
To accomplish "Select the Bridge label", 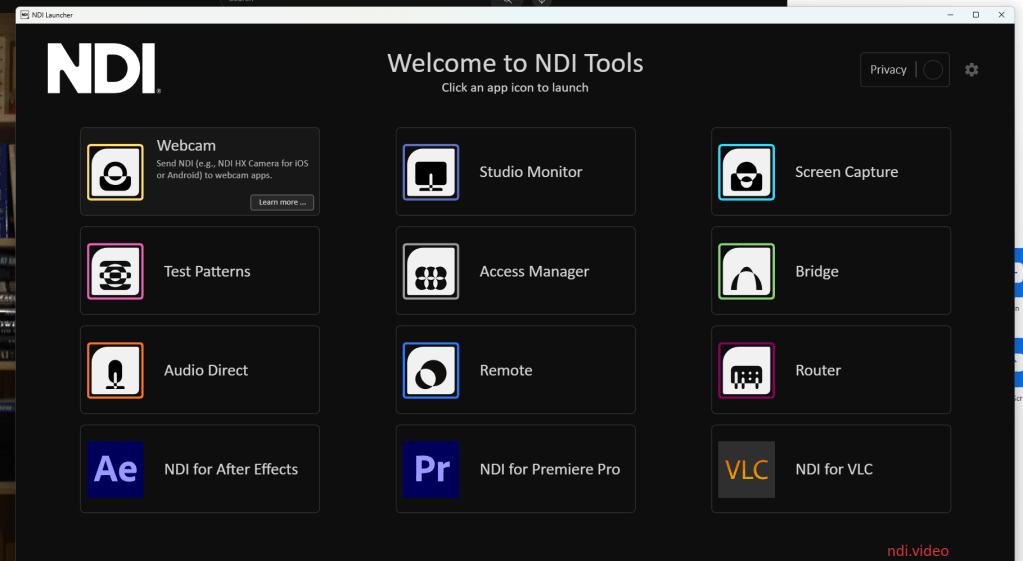I will (817, 271).
